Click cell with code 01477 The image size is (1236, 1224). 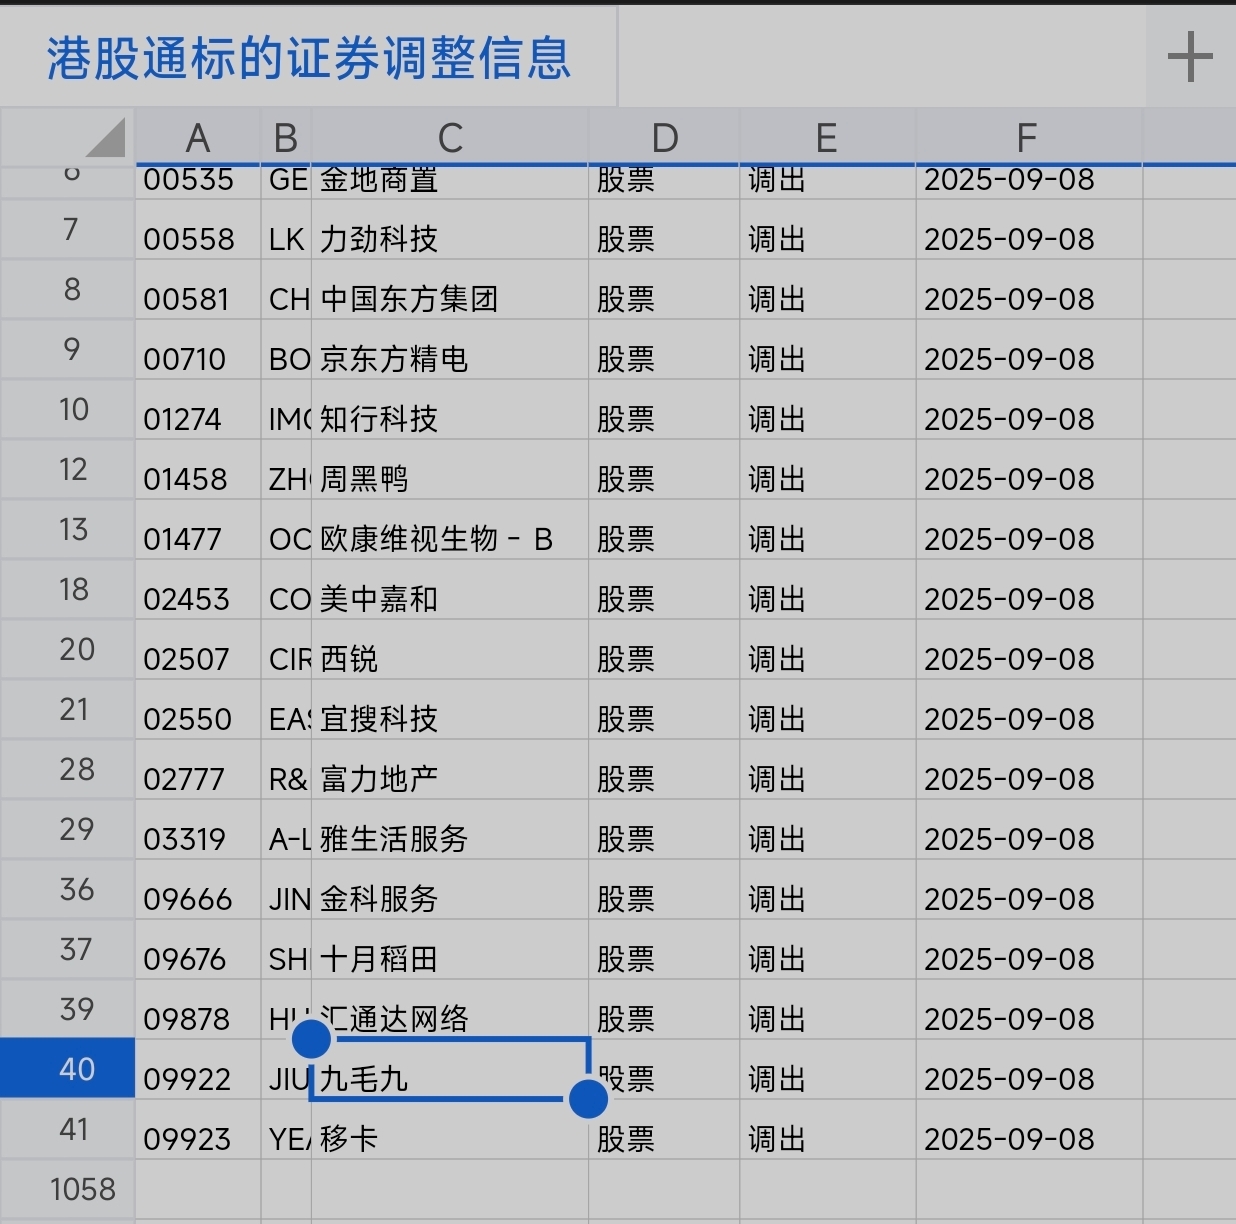pos(198,530)
